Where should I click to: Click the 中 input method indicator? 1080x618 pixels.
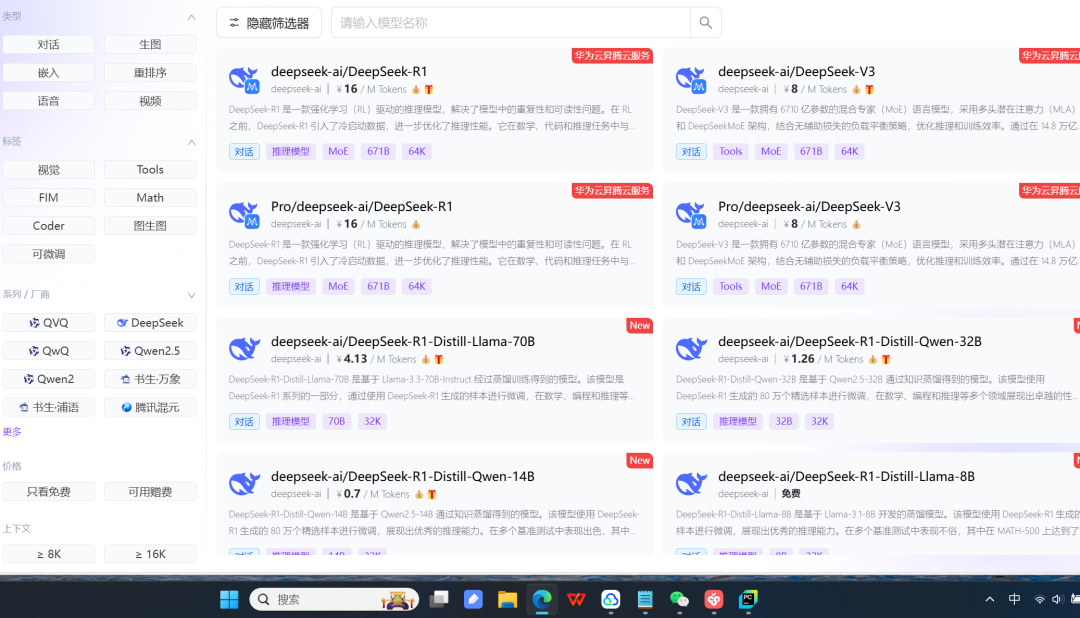1015,599
